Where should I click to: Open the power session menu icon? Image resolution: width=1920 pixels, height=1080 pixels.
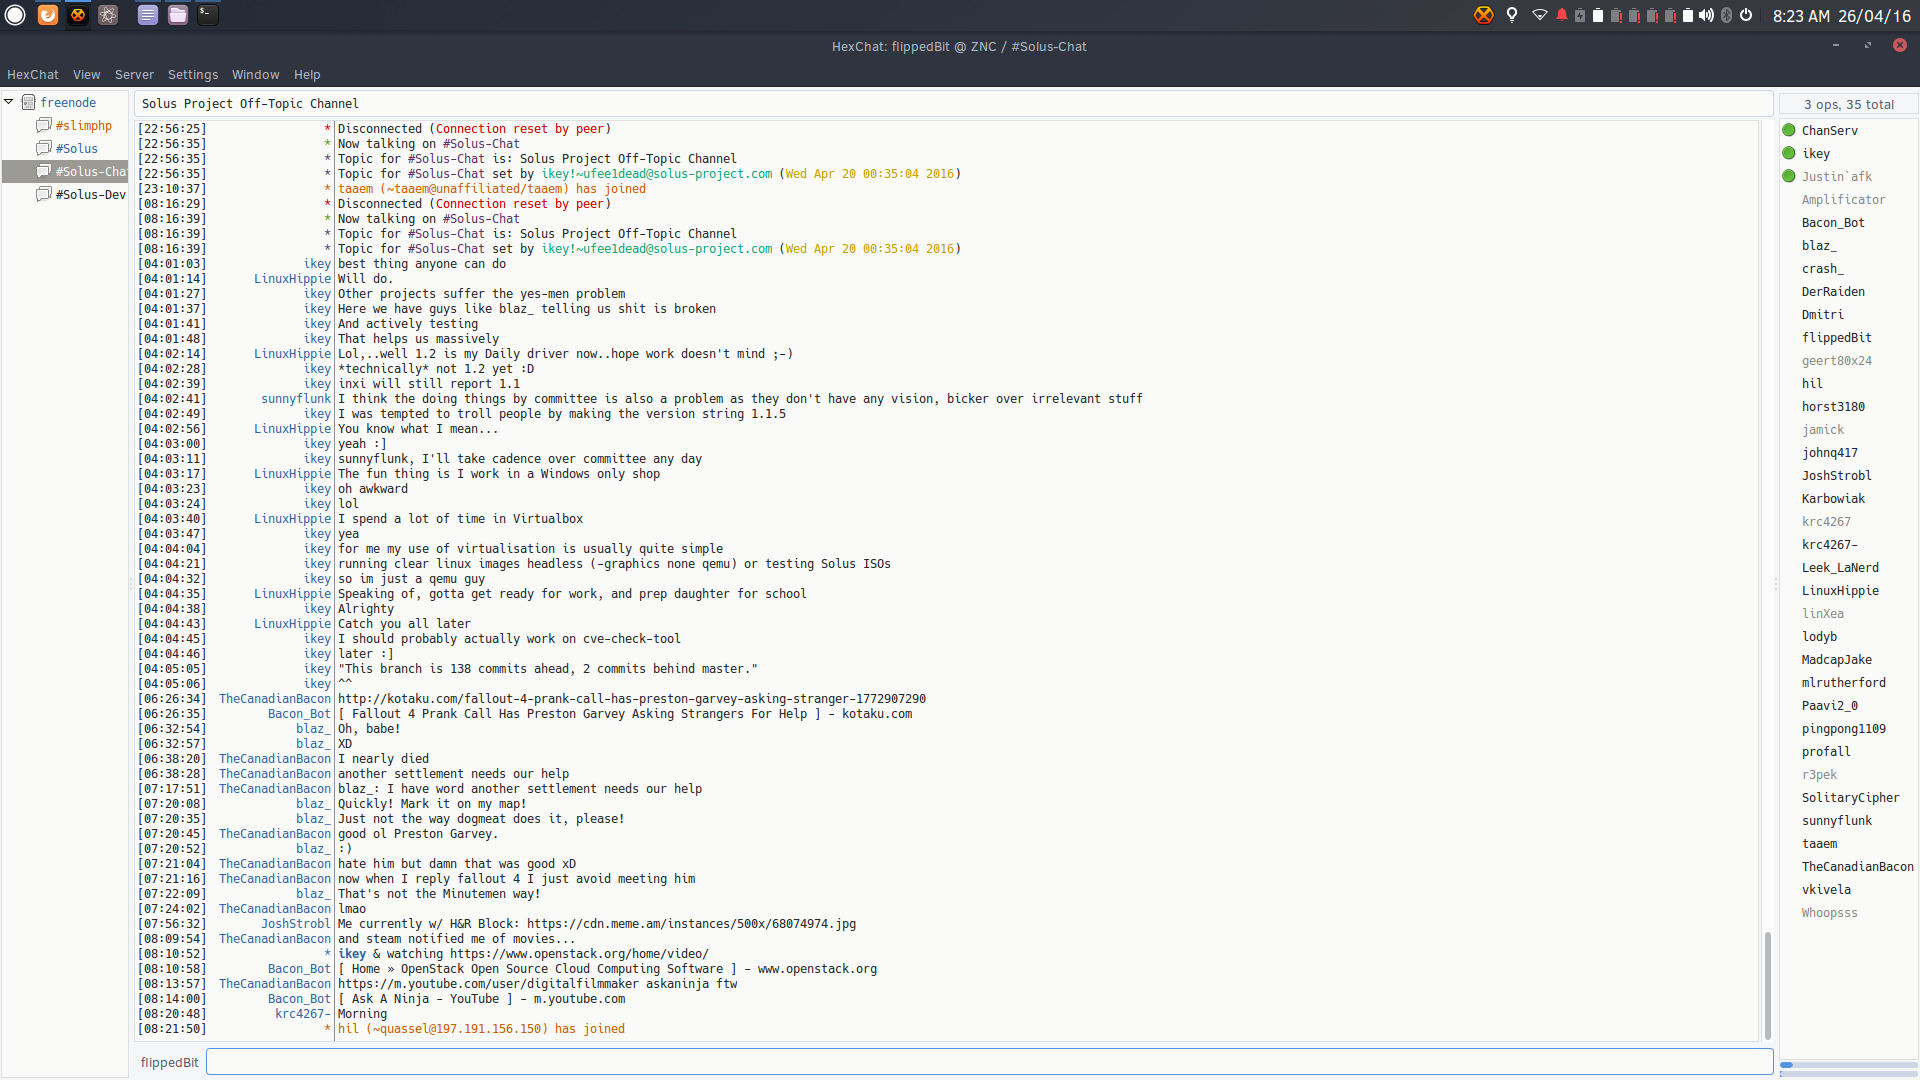pyautogui.click(x=1746, y=15)
